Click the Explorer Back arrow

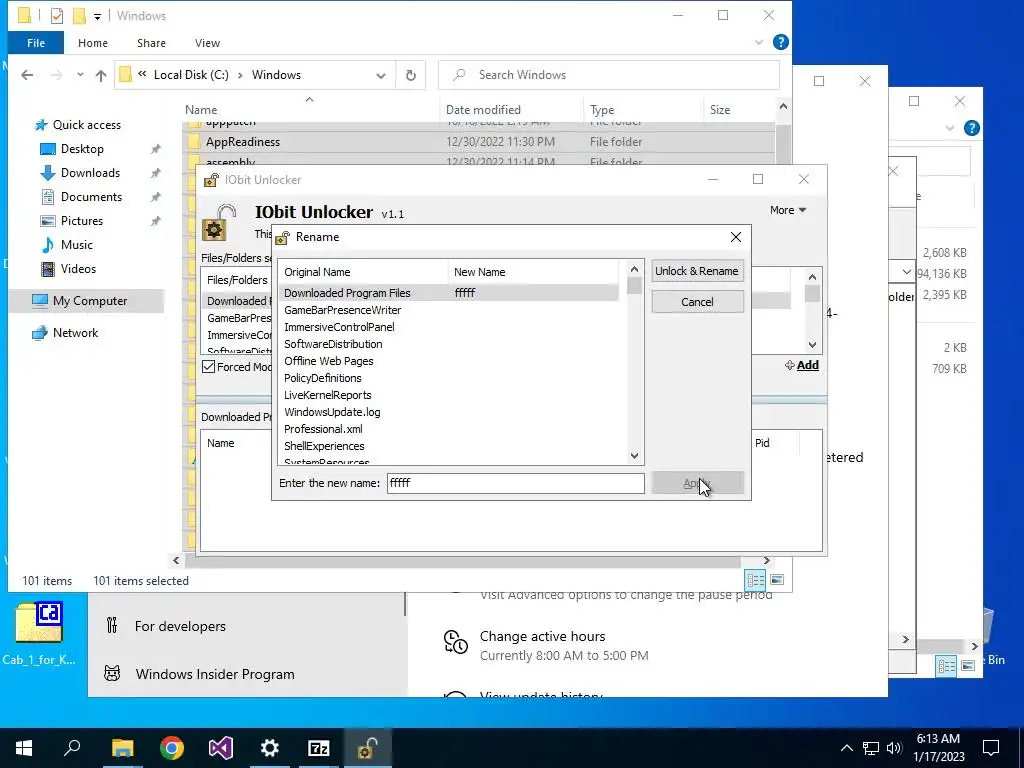coord(27,75)
